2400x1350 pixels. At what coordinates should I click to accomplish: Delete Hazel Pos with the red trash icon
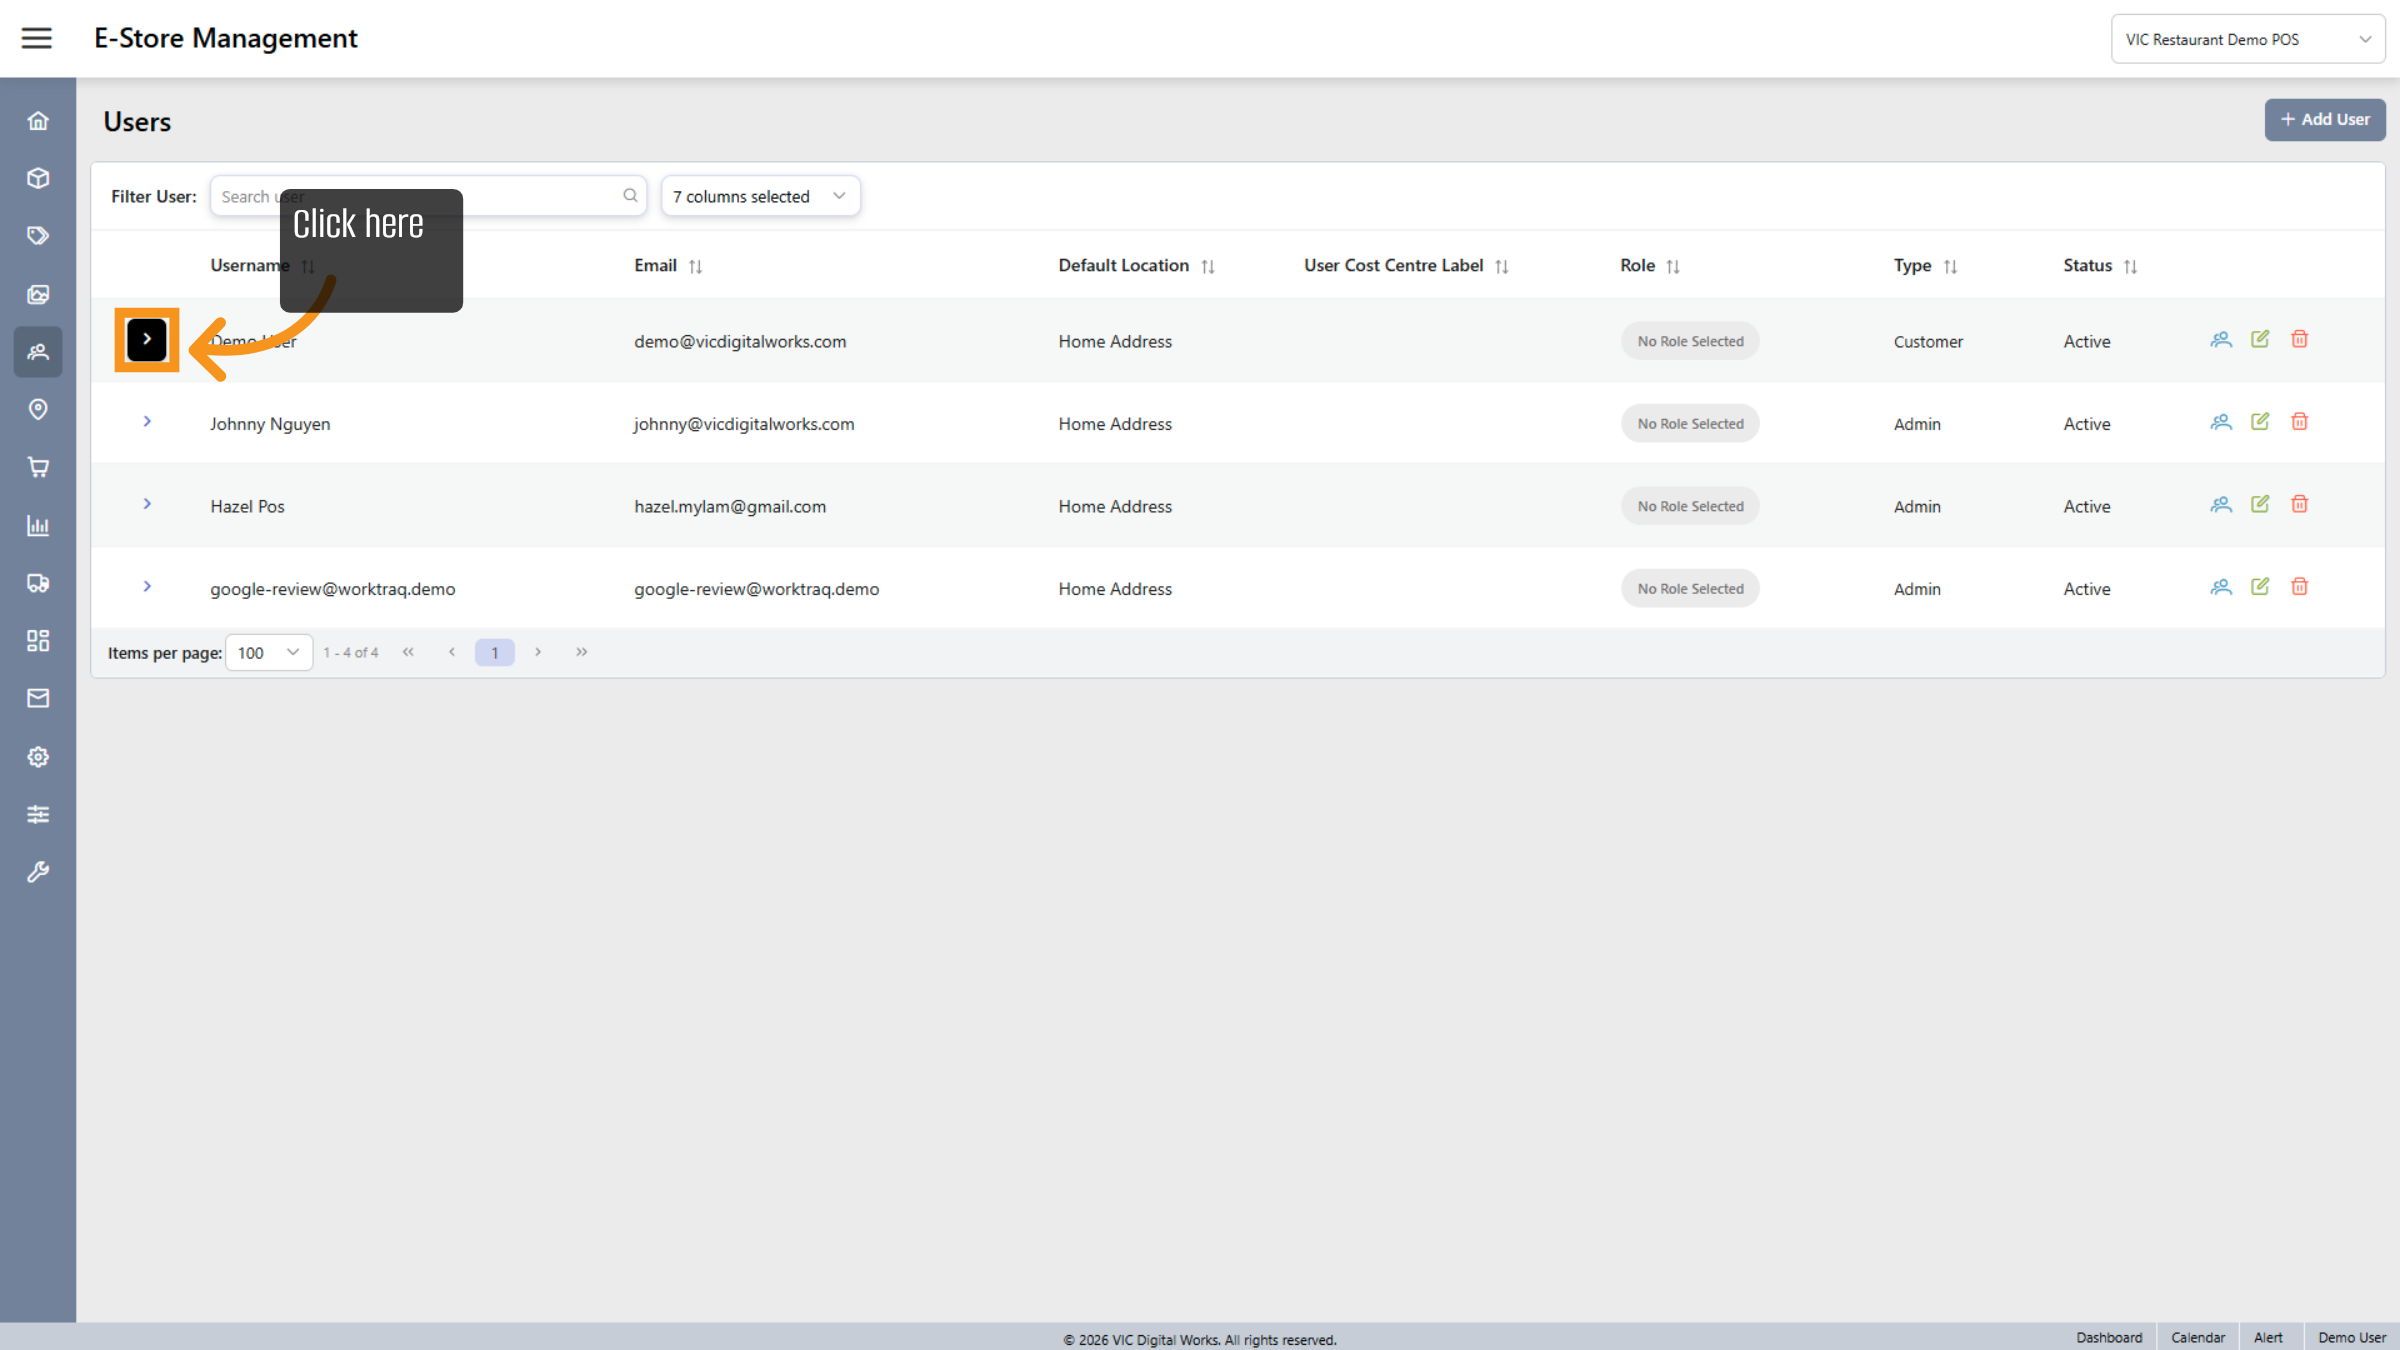click(x=2299, y=504)
